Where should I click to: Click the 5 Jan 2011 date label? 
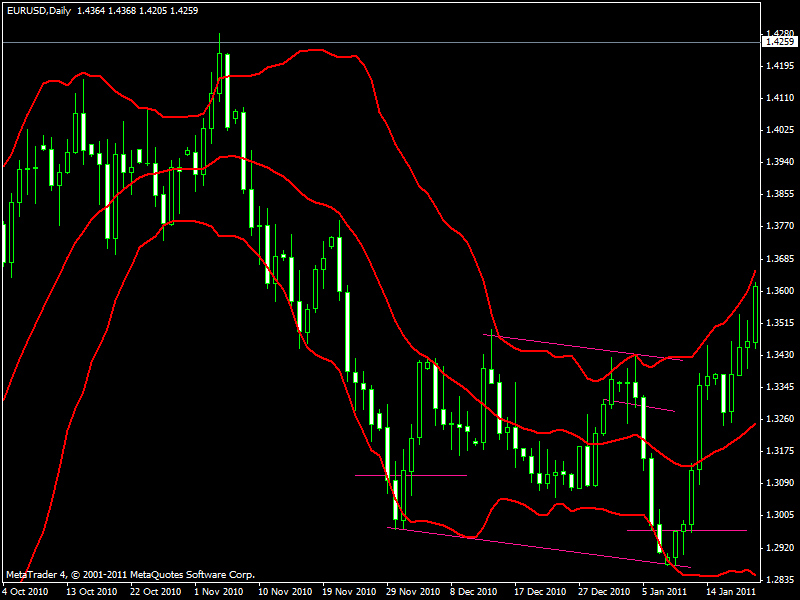[665, 591]
